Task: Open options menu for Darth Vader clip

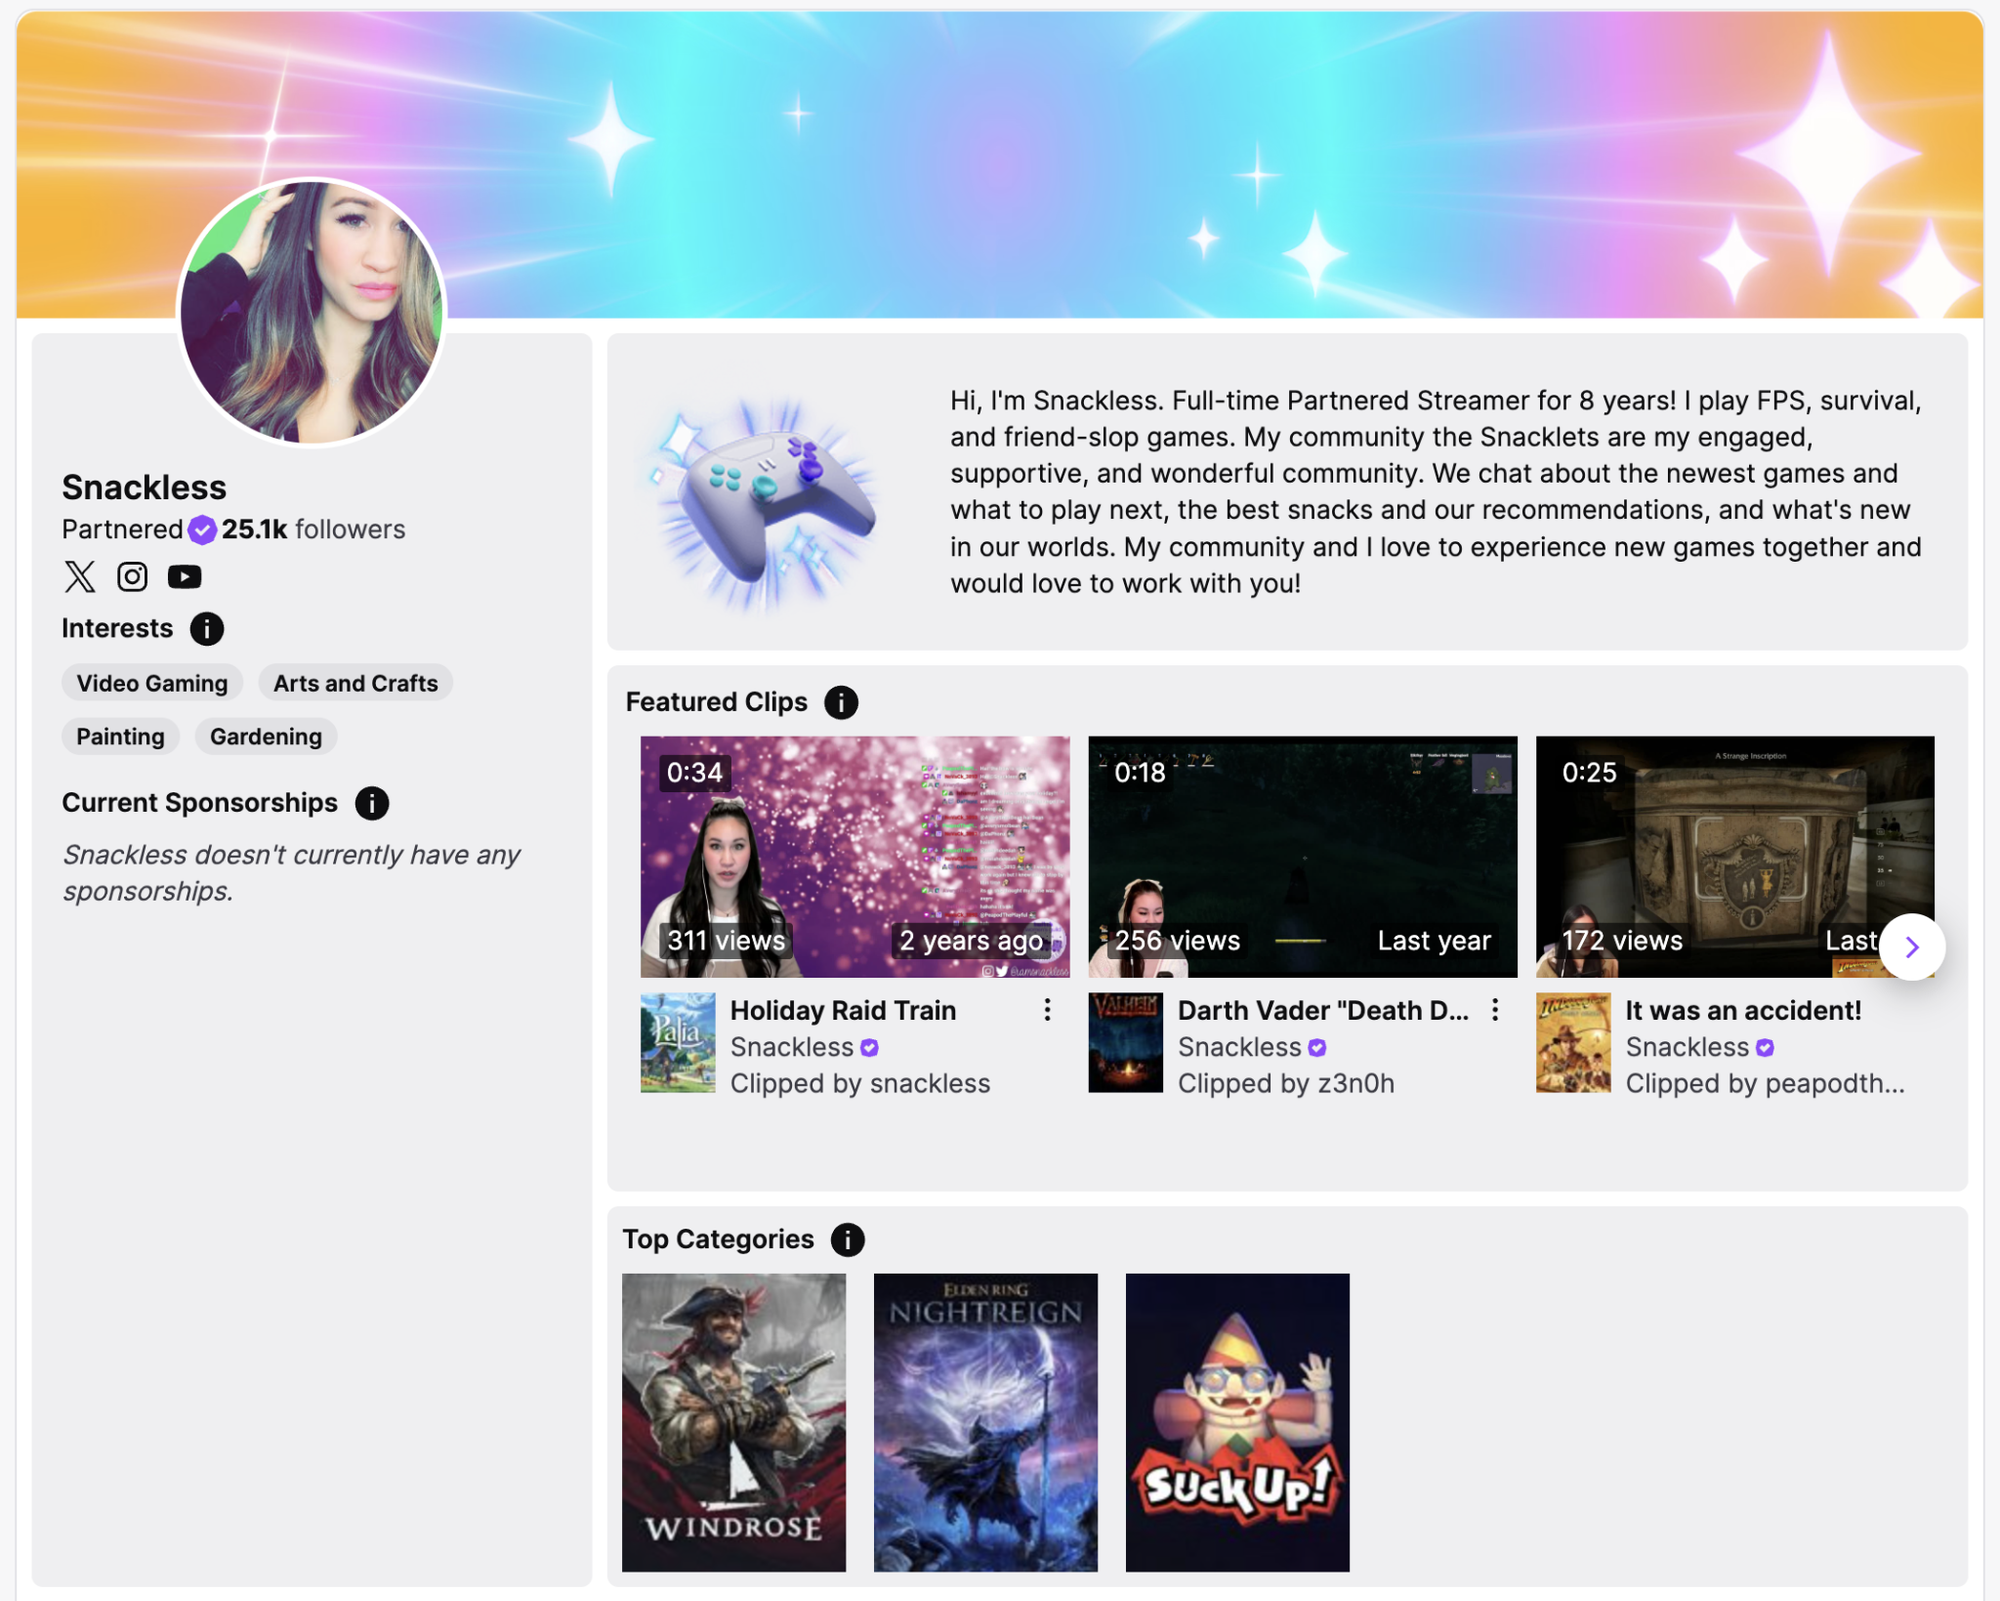Action: [1495, 1010]
